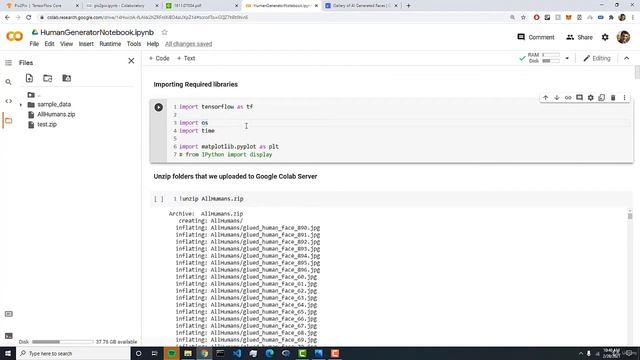Open Visual Studio Code from taskbar
Viewport: 640px width, 360px height.
click(x=237, y=353)
